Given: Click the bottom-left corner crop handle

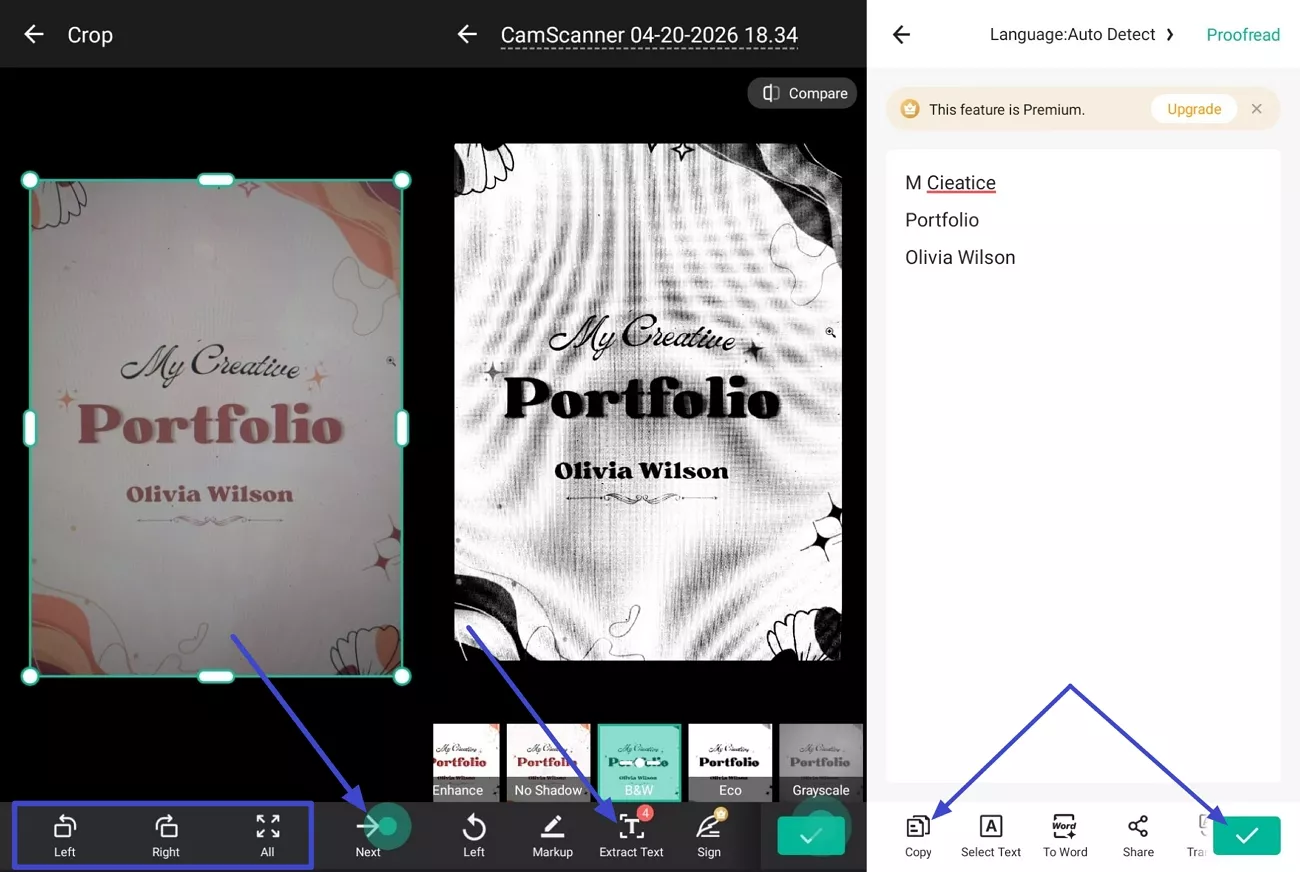Looking at the screenshot, I should pos(30,676).
